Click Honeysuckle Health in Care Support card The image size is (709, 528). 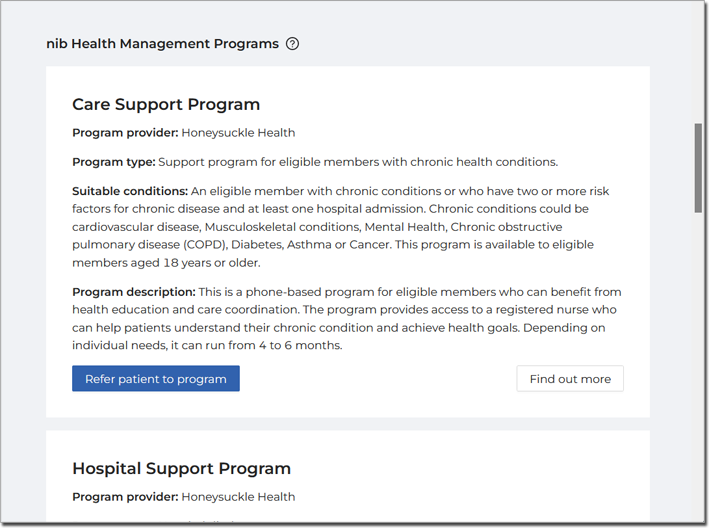pyautogui.click(x=238, y=133)
